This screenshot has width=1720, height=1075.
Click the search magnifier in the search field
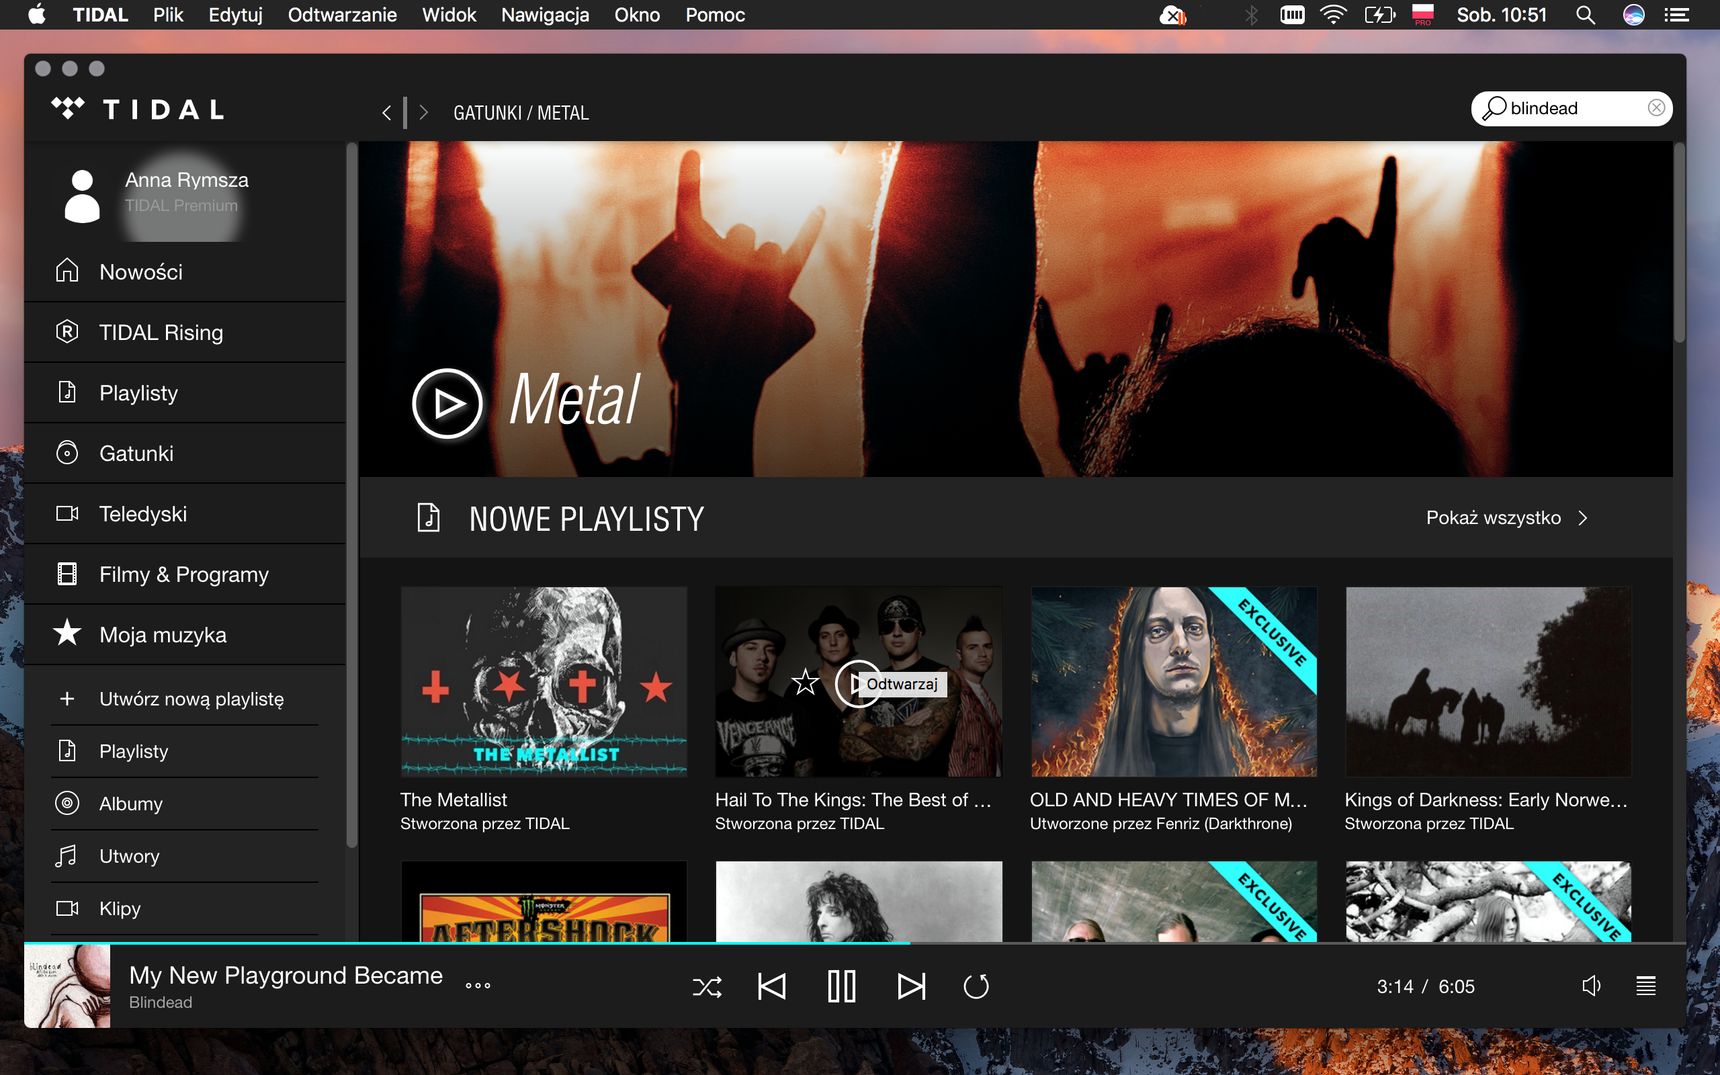(1494, 108)
